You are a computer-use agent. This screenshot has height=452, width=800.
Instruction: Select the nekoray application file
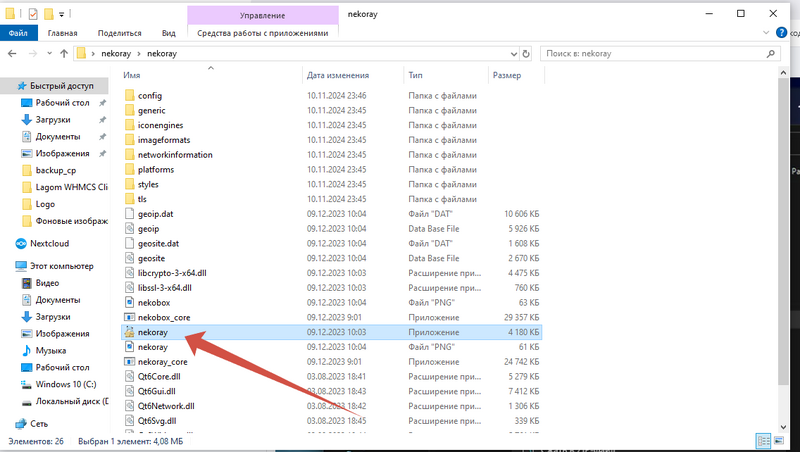coord(152,331)
